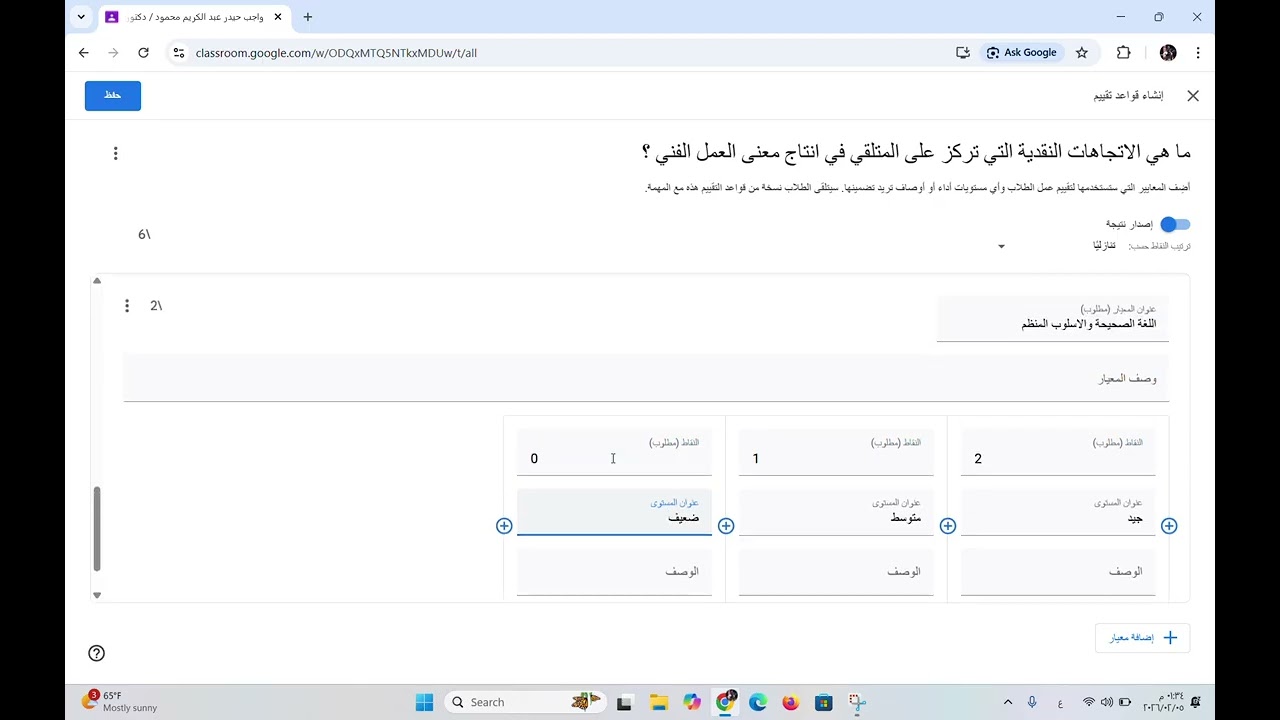
Task: Add a level between متوسط and جيد
Action: pos(948,526)
